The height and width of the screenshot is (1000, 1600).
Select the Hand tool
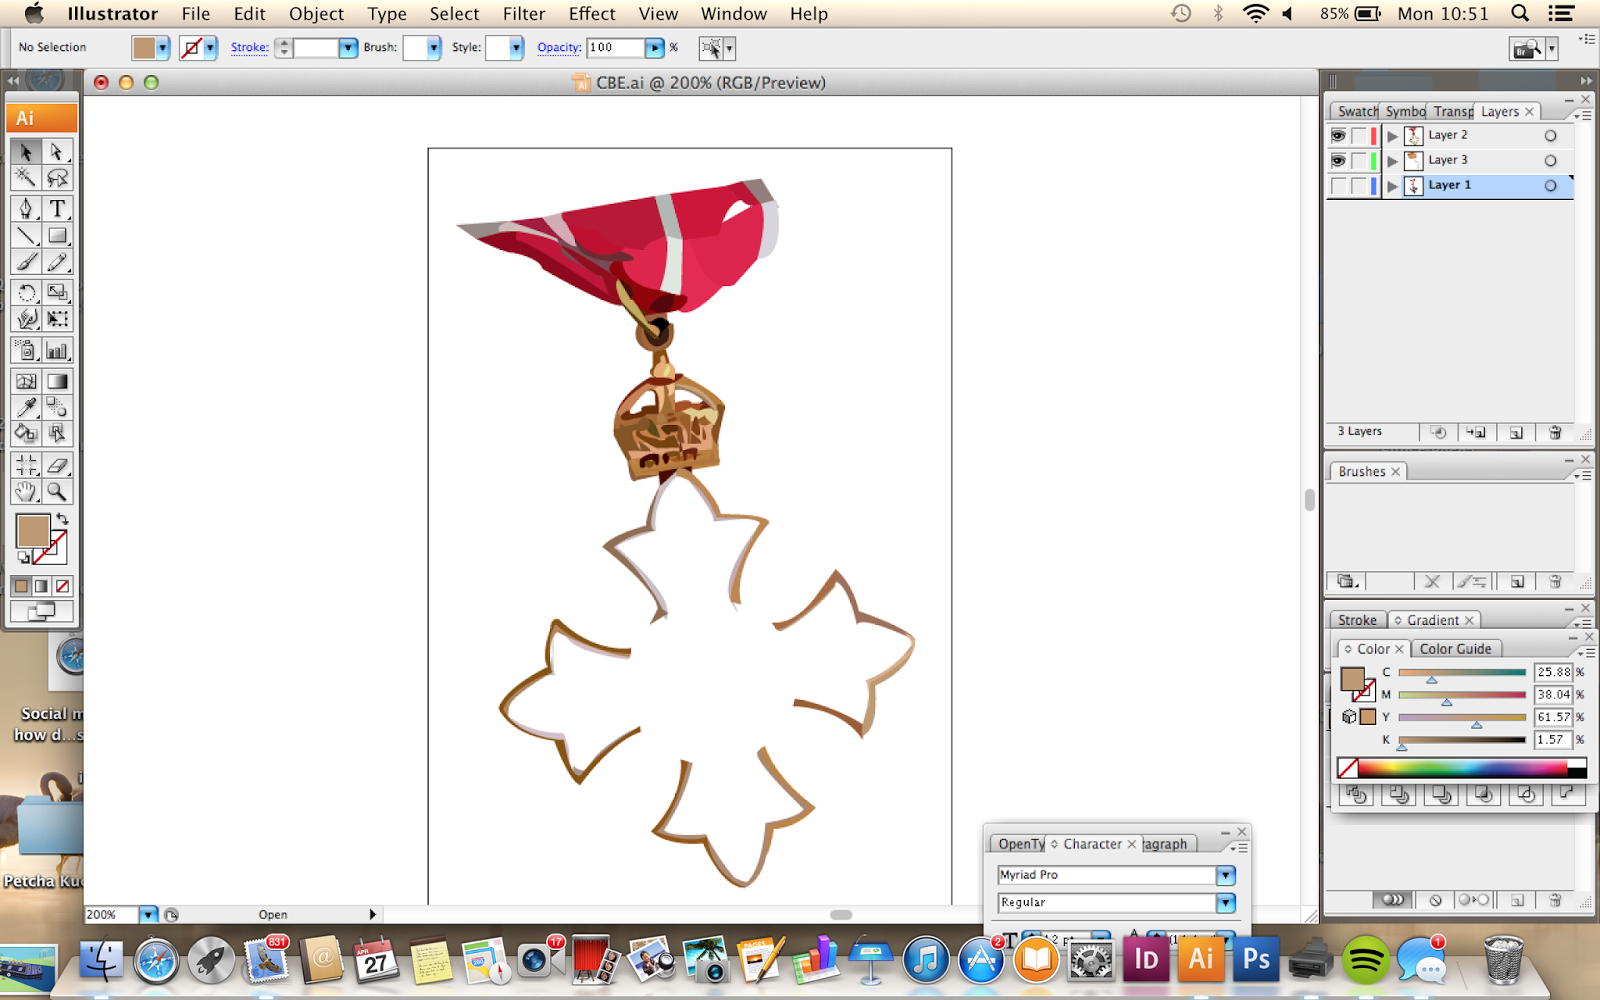point(26,491)
